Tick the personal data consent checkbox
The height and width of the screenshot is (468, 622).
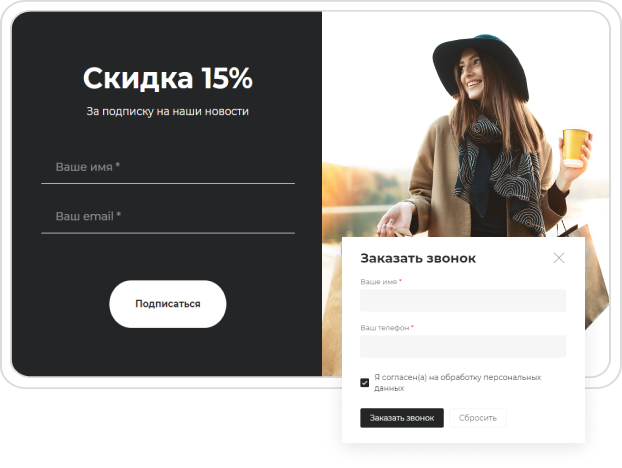(x=365, y=383)
